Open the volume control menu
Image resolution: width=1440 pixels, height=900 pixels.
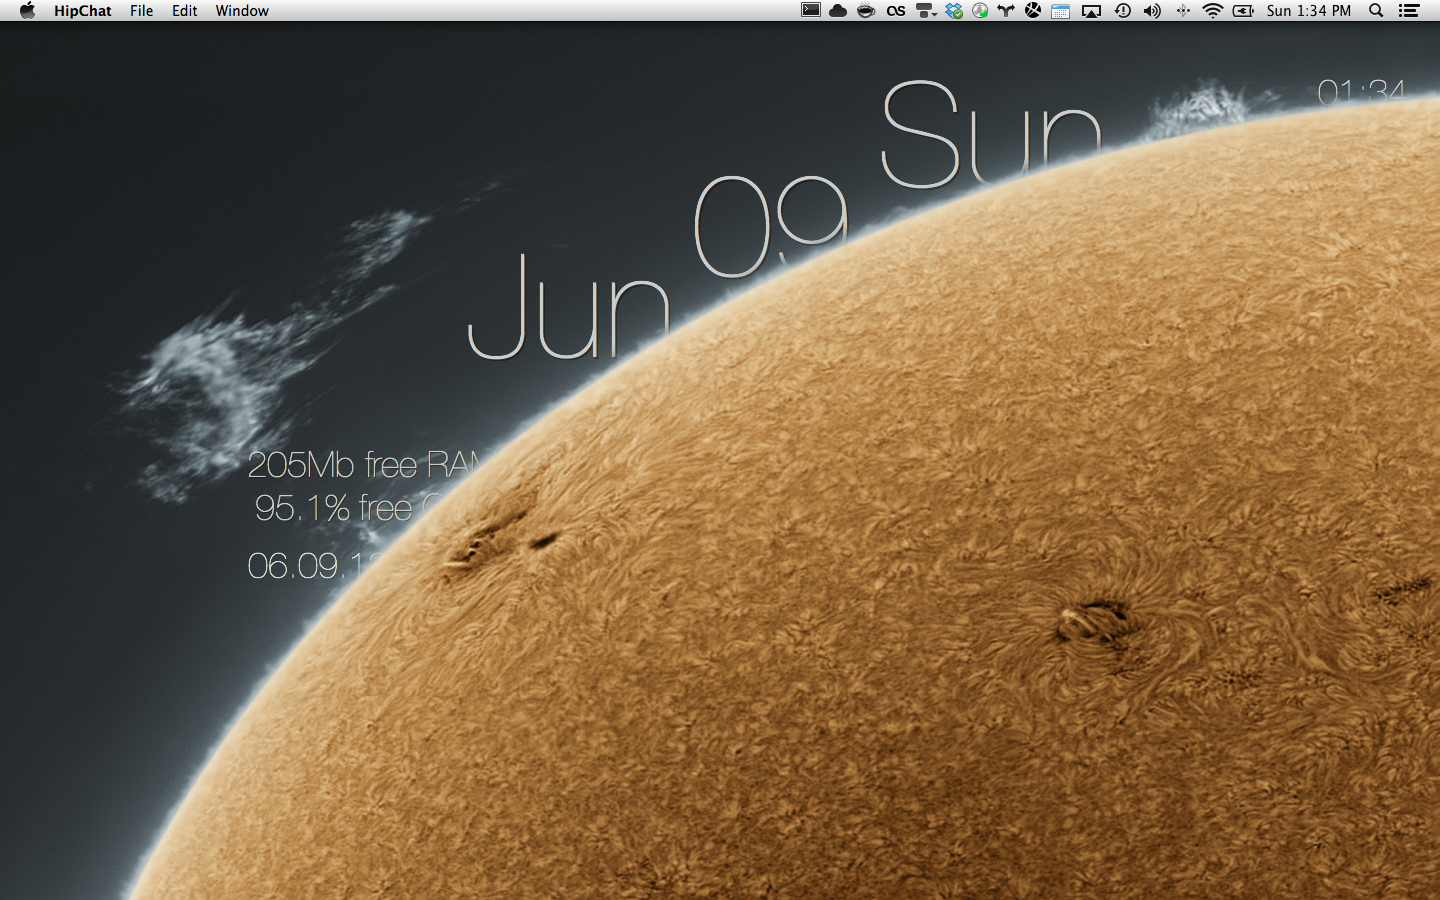pos(1152,11)
